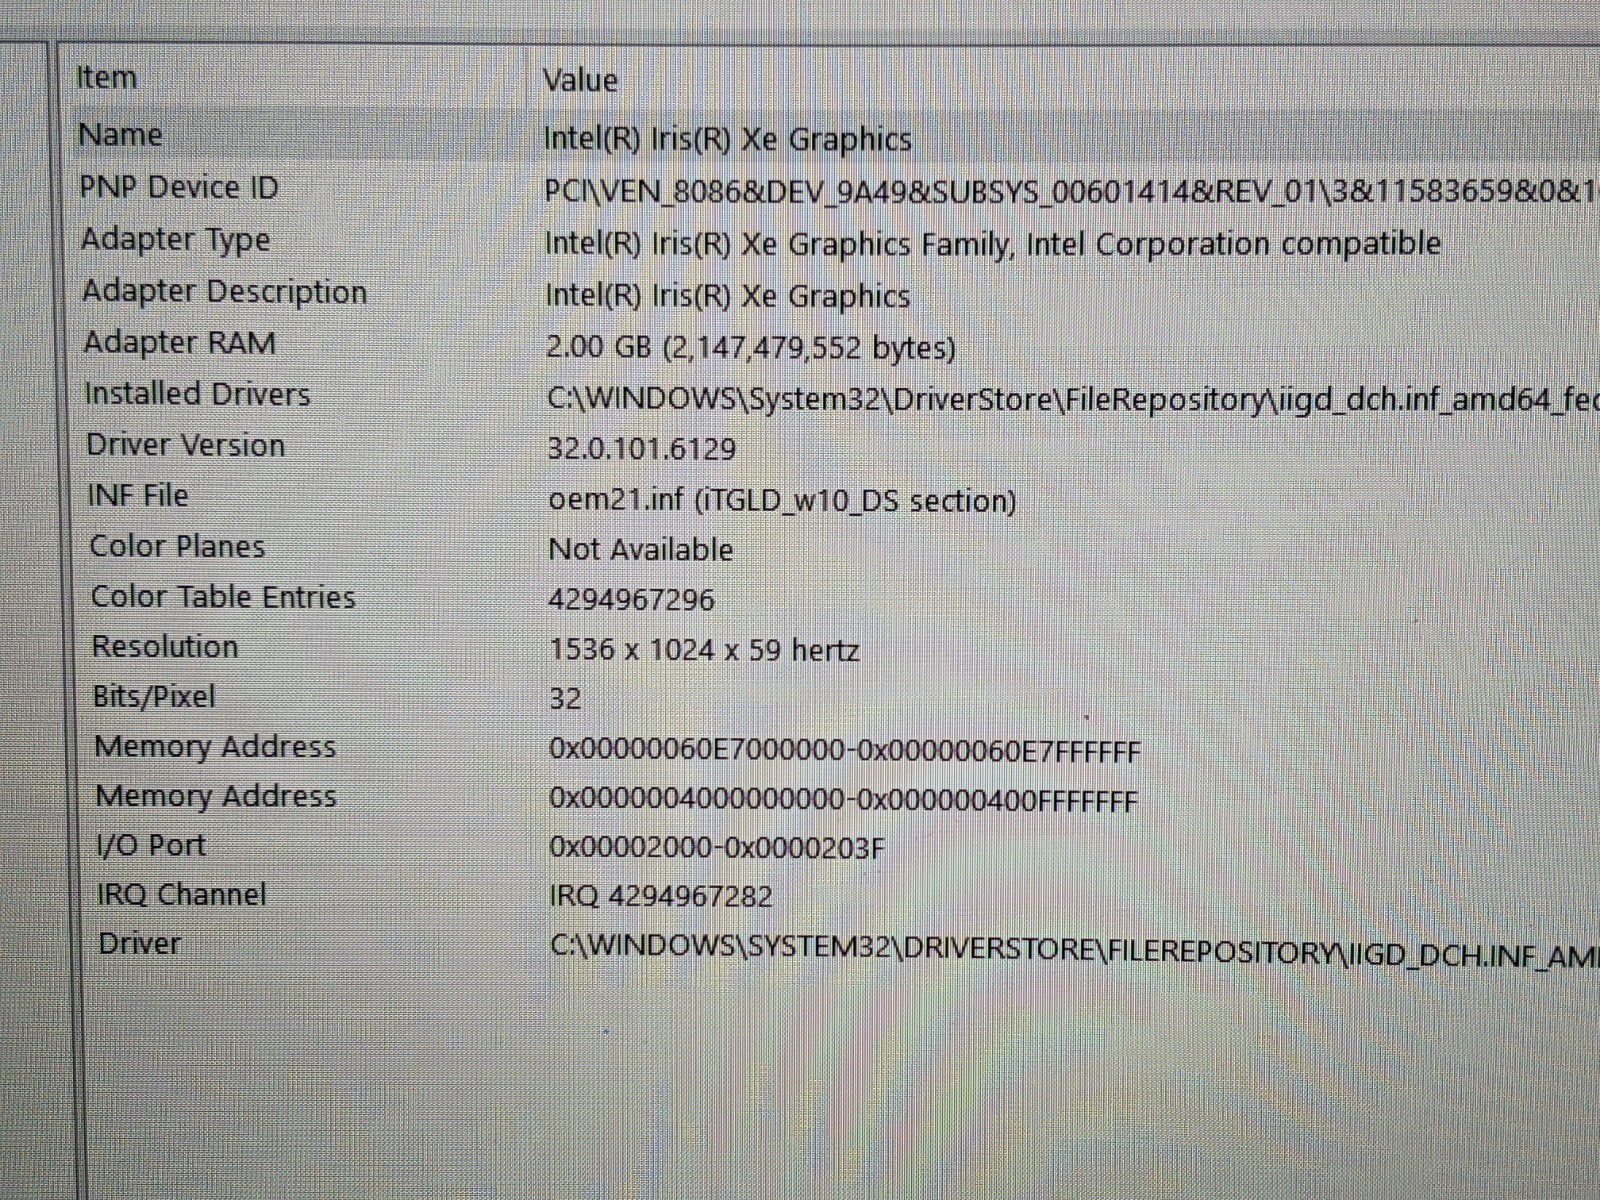The height and width of the screenshot is (1200, 1600).
Task: Select the IRQ Channel row label
Action: 182,895
